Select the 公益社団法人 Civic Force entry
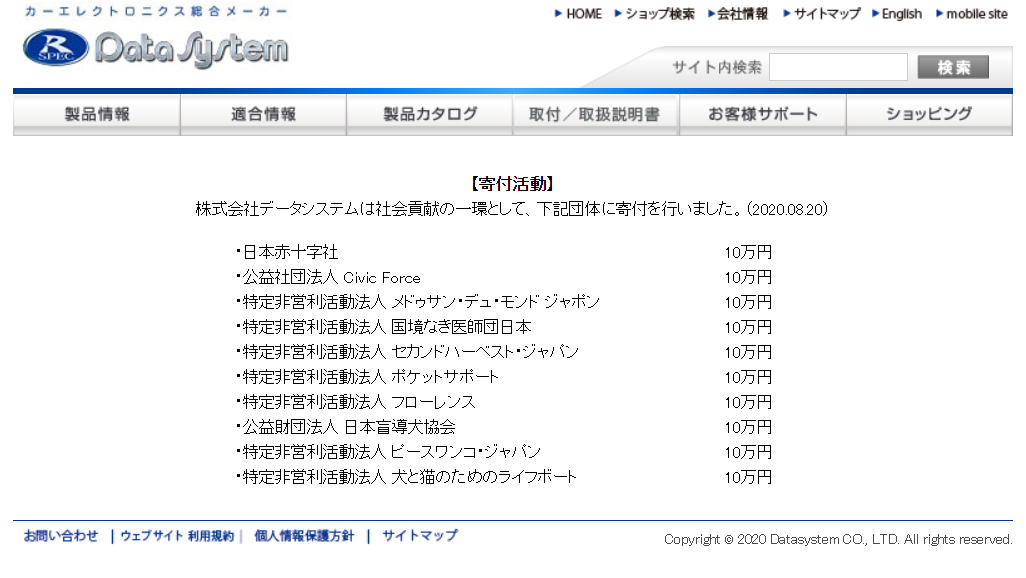The width and height of the screenshot is (1026, 578). pos(328,278)
